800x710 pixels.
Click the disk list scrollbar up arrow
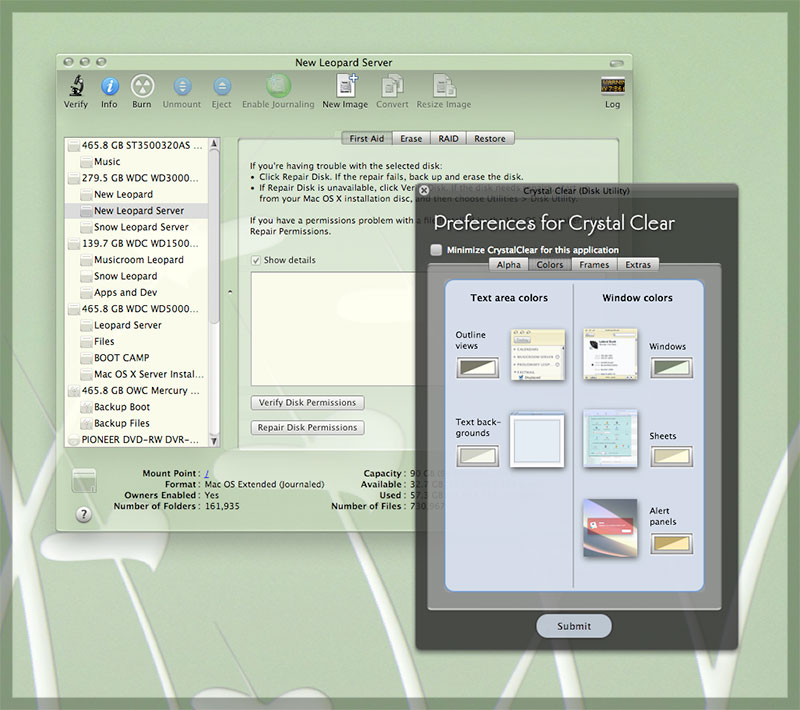214,144
